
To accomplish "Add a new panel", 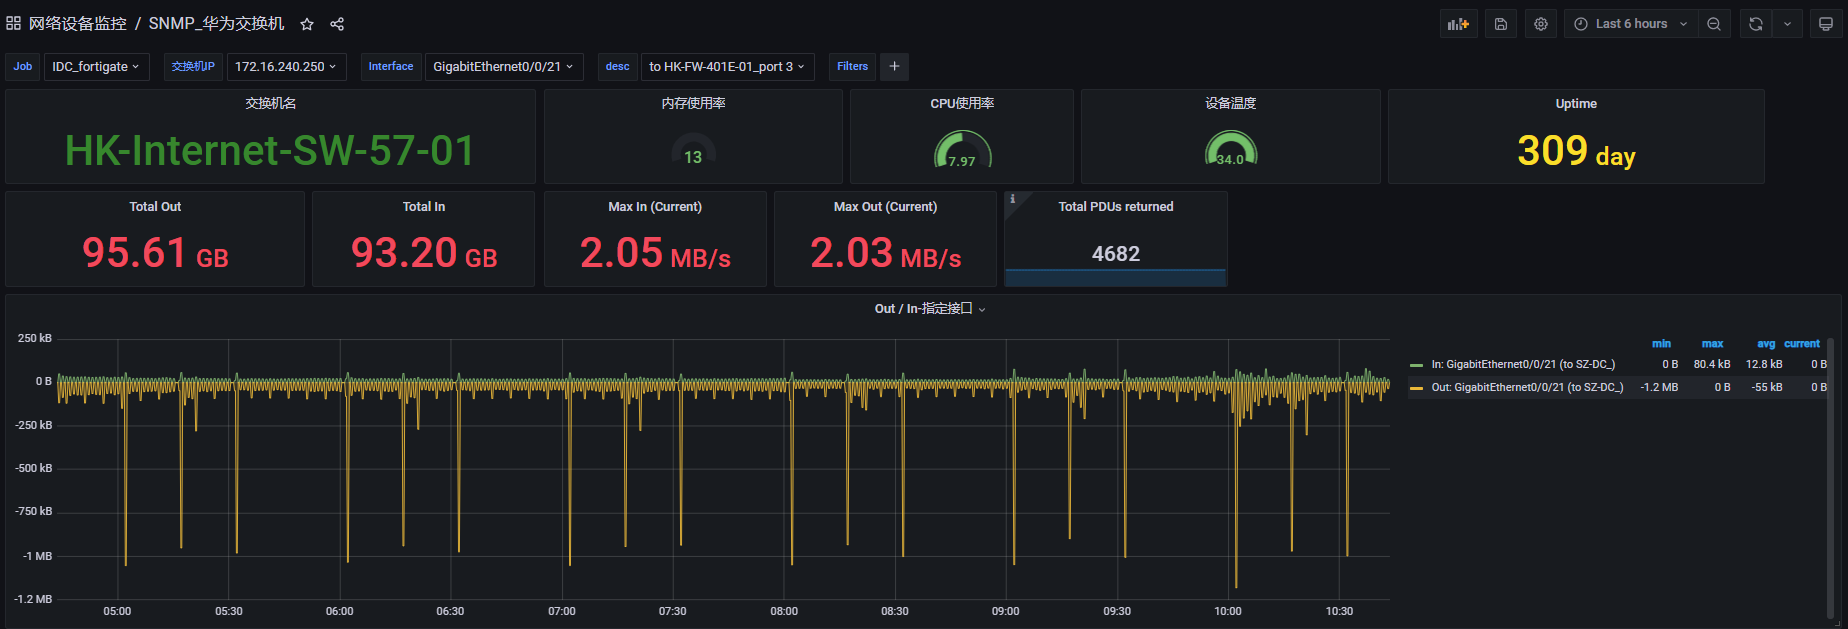I will [1458, 24].
